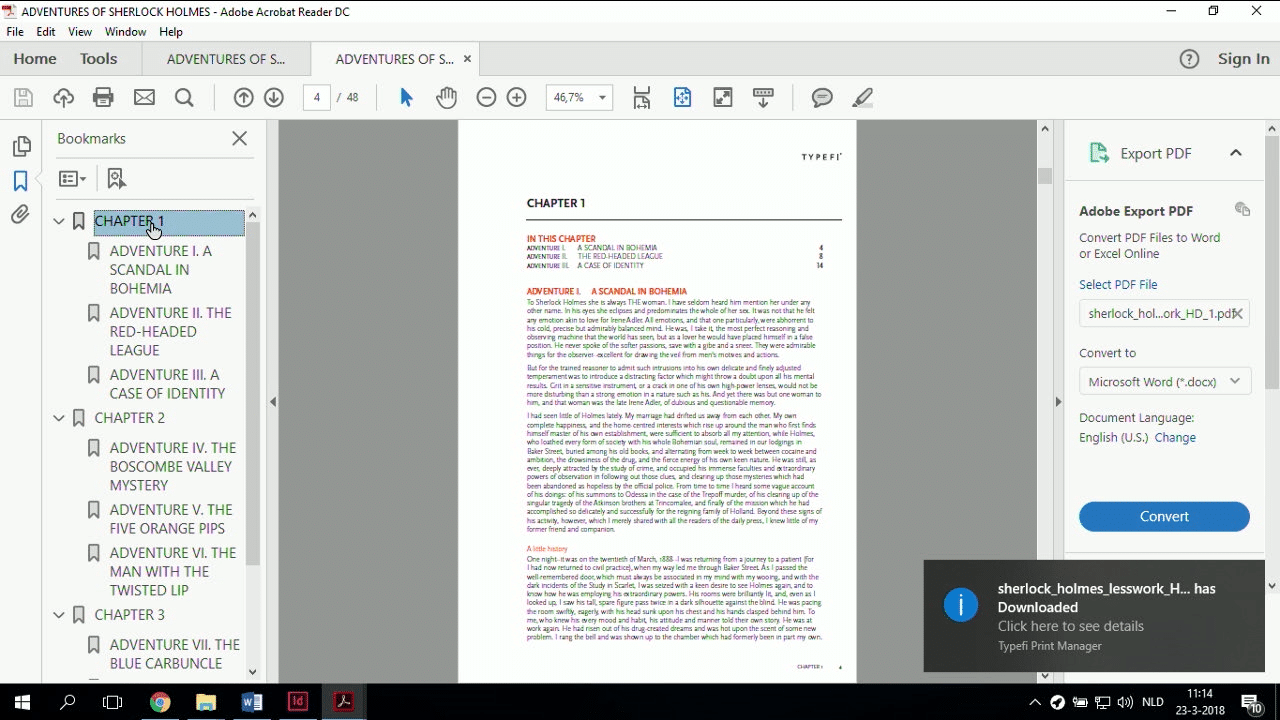Toggle the Bookmarks panel icon

pos(21,181)
